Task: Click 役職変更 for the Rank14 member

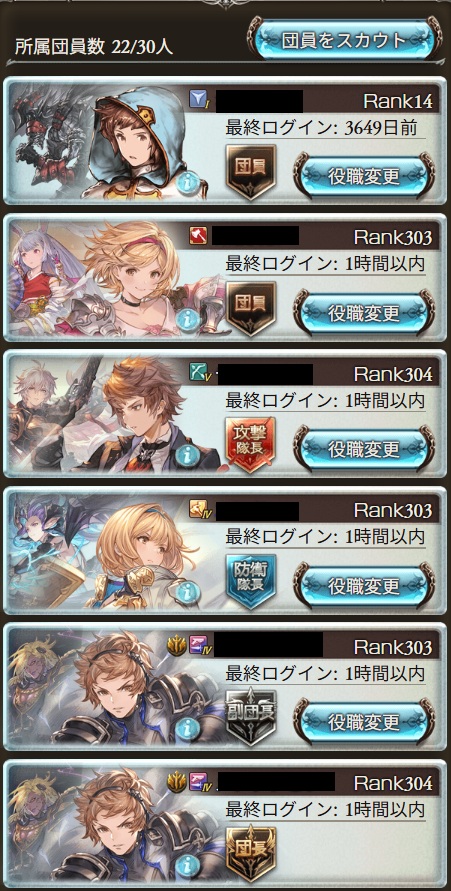Action: (x=364, y=176)
